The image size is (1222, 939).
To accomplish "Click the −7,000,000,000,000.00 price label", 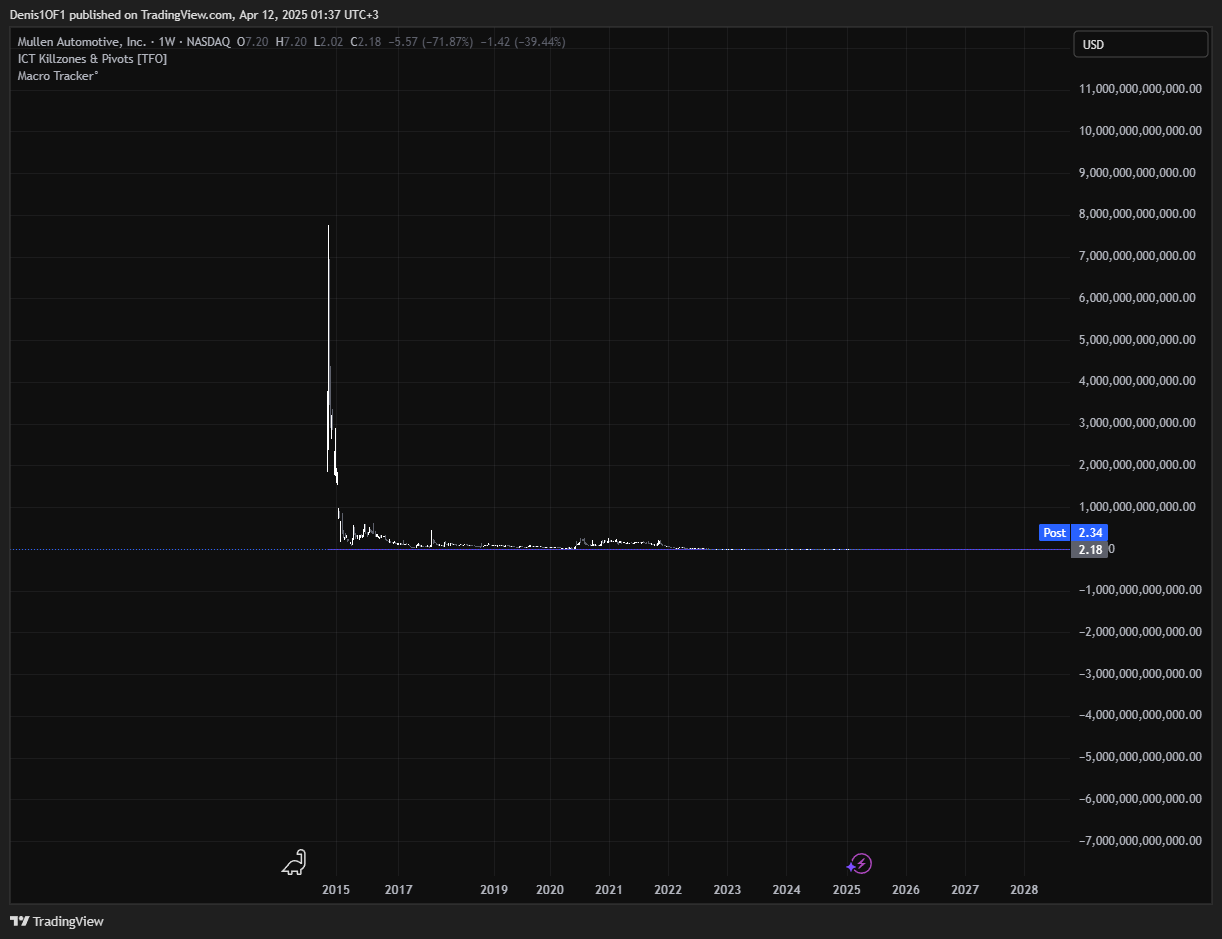I will [1138, 840].
